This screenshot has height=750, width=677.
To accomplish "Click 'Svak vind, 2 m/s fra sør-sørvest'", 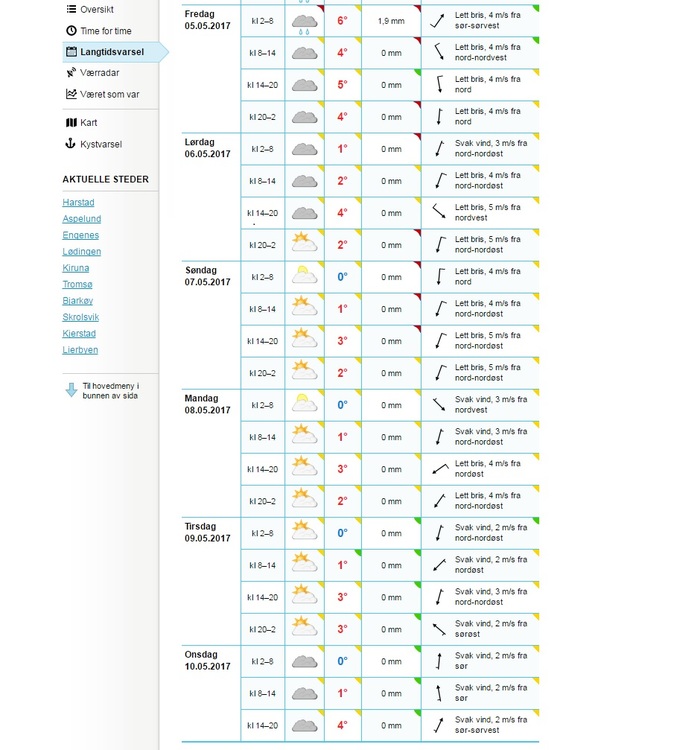I will [x=491, y=725].
